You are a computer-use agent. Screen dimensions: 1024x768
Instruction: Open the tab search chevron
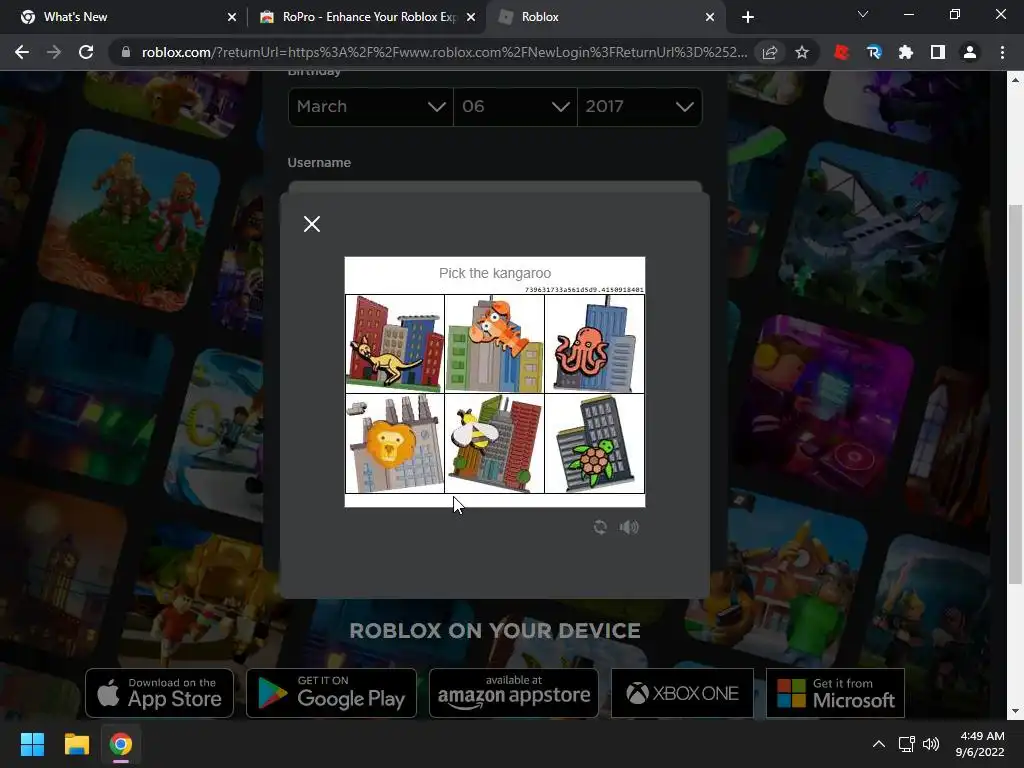coord(863,14)
